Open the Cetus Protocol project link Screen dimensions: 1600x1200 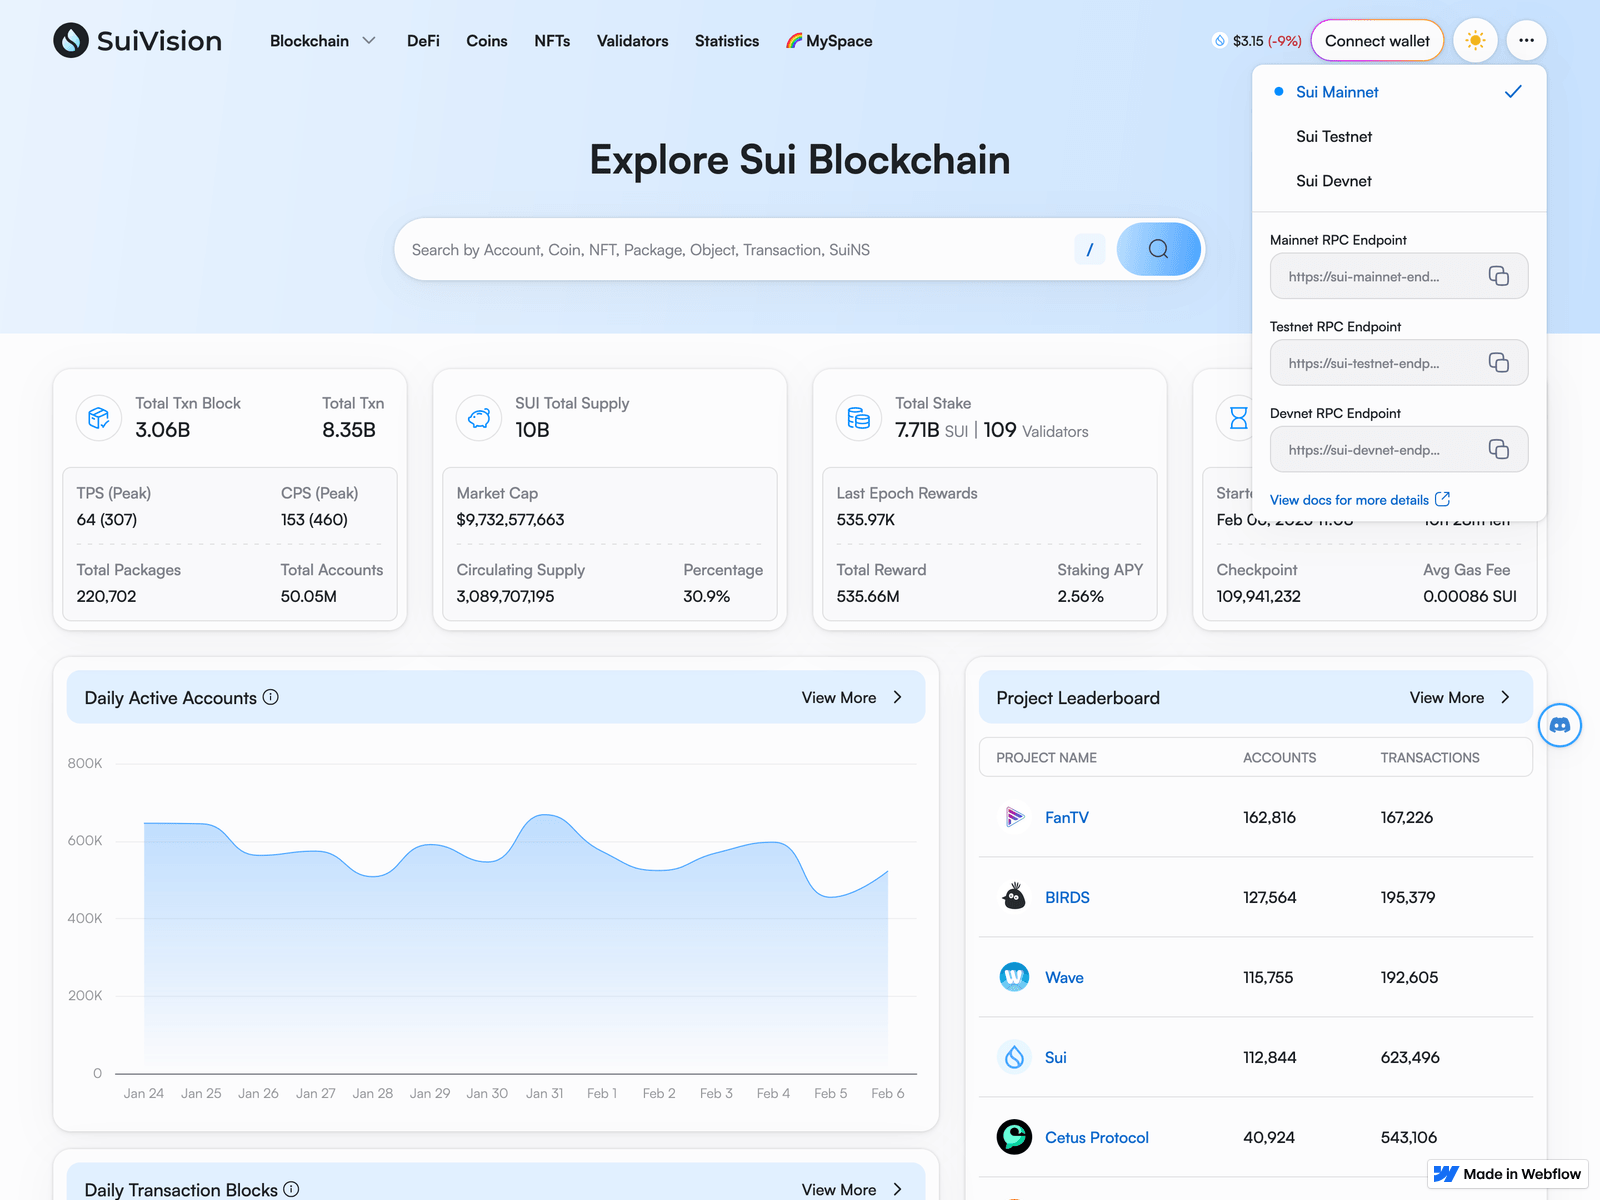[x=1097, y=1137]
